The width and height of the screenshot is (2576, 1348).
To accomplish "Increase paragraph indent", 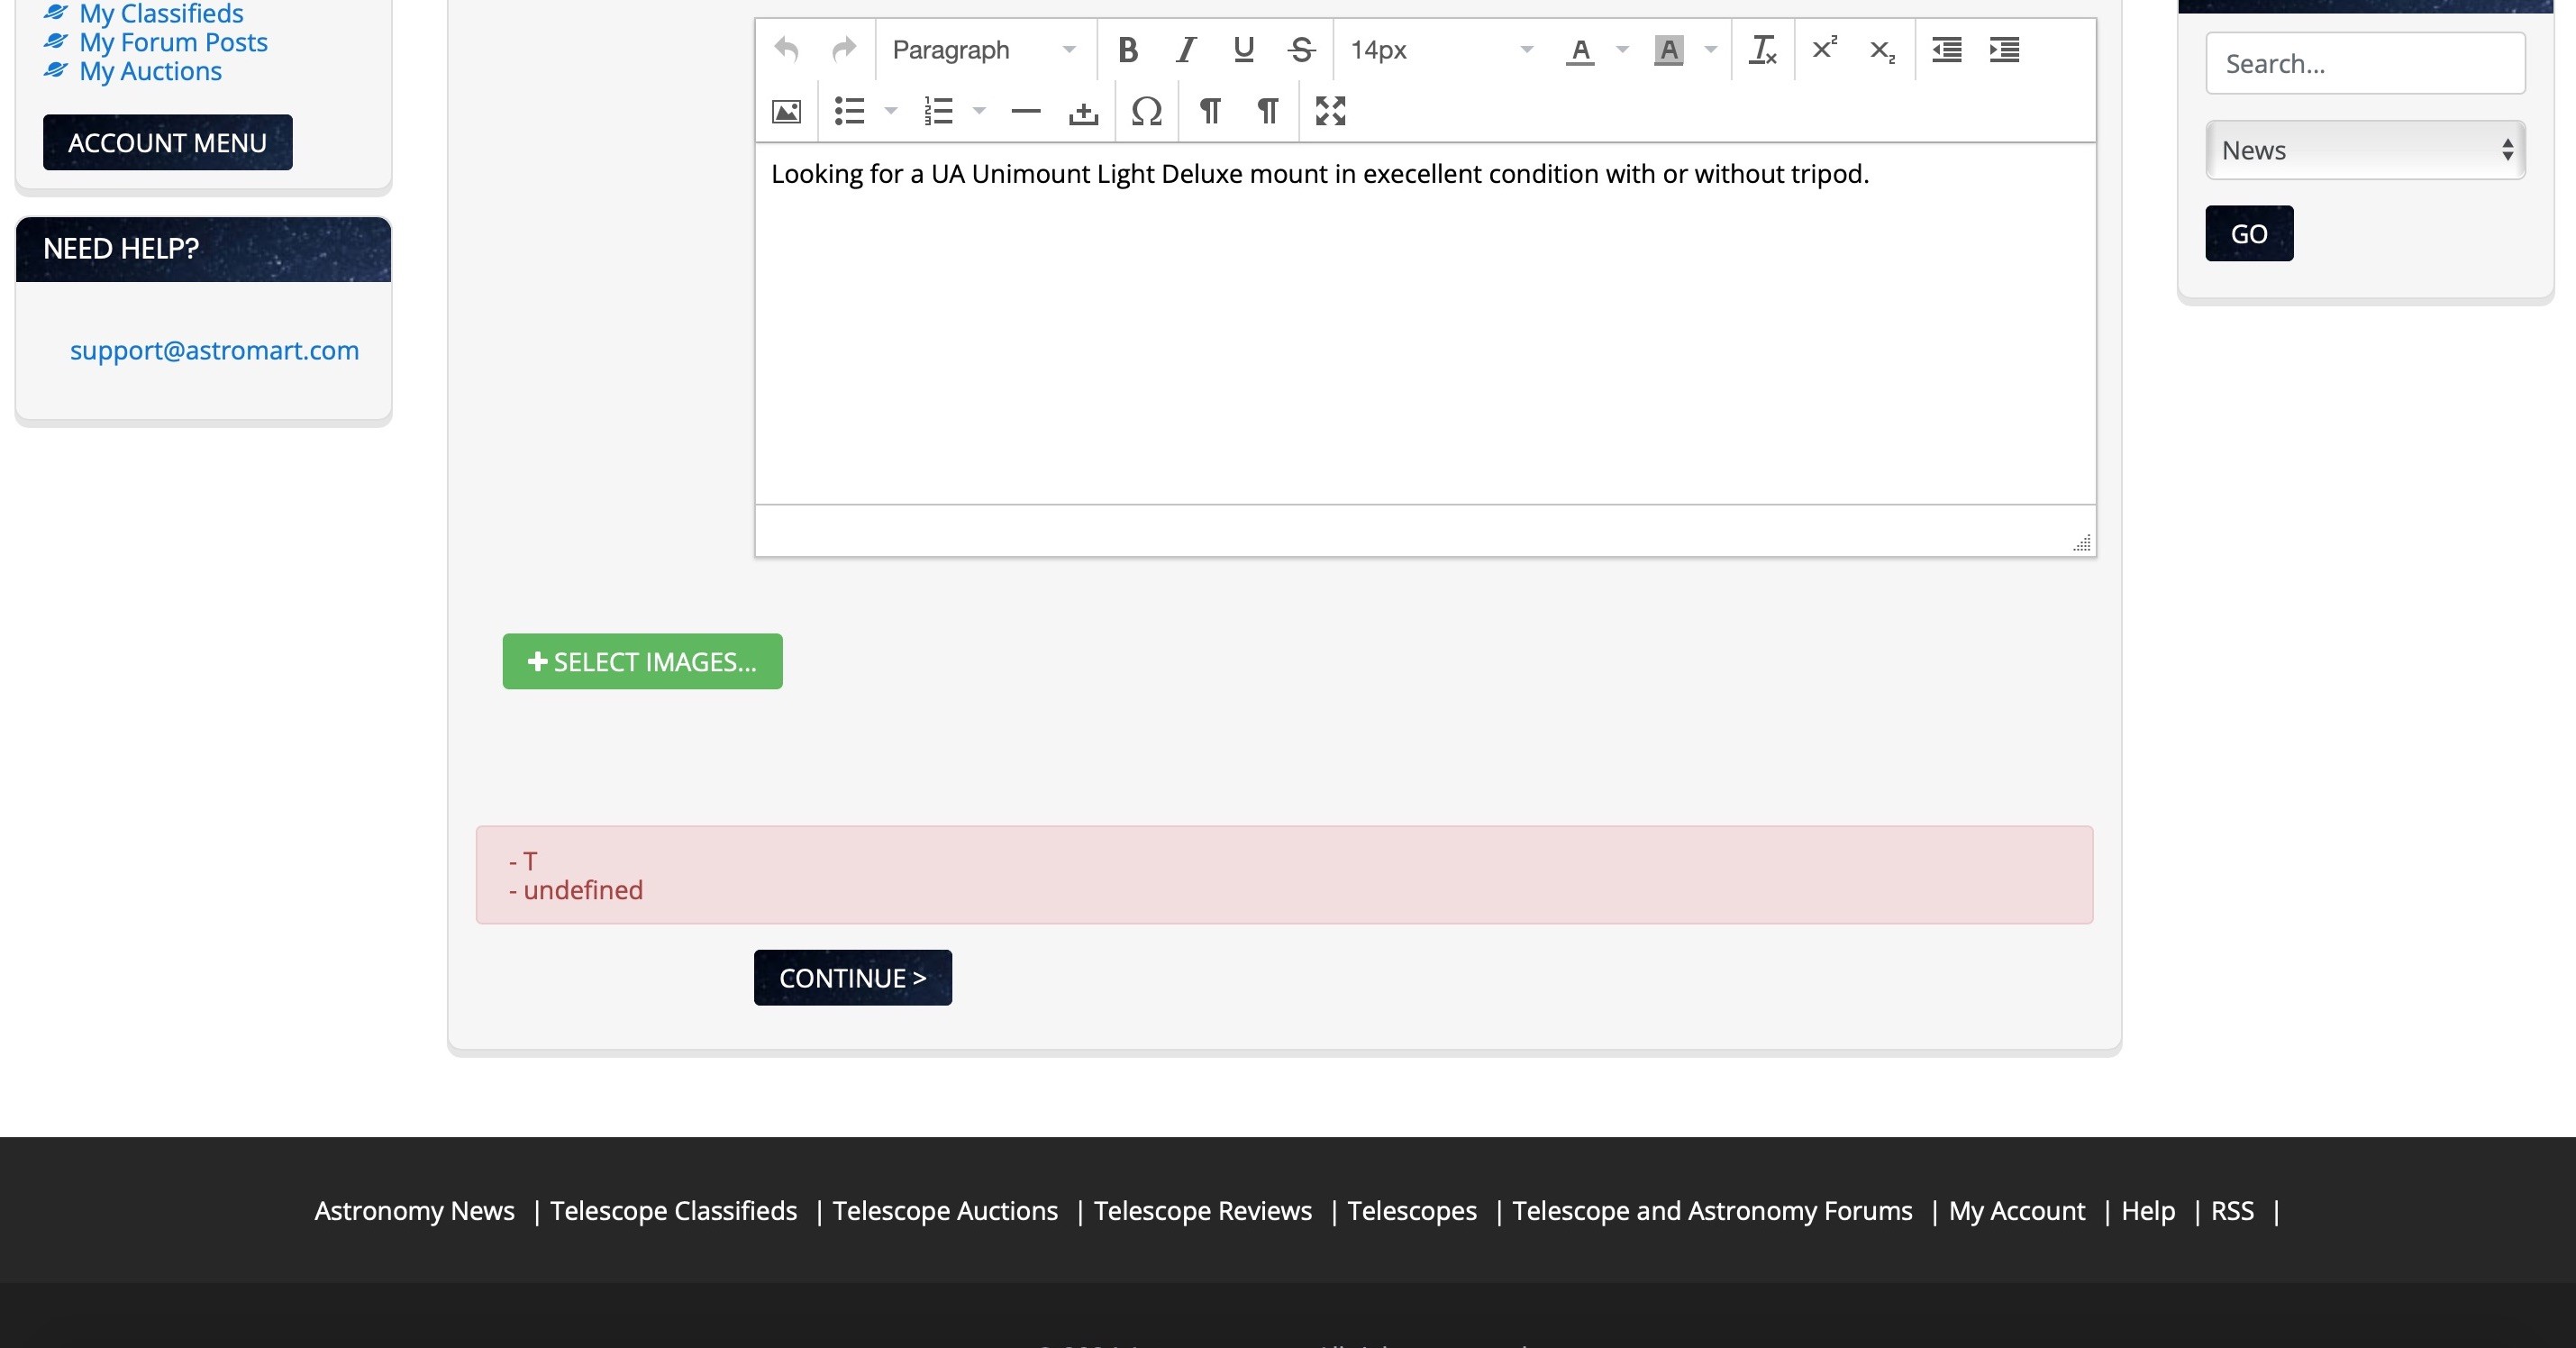I will [2004, 49].
